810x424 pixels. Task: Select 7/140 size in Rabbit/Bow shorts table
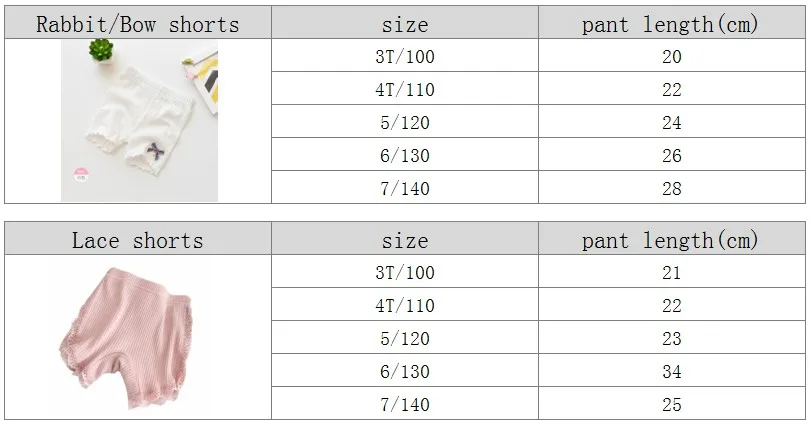[x=405, y=187]
